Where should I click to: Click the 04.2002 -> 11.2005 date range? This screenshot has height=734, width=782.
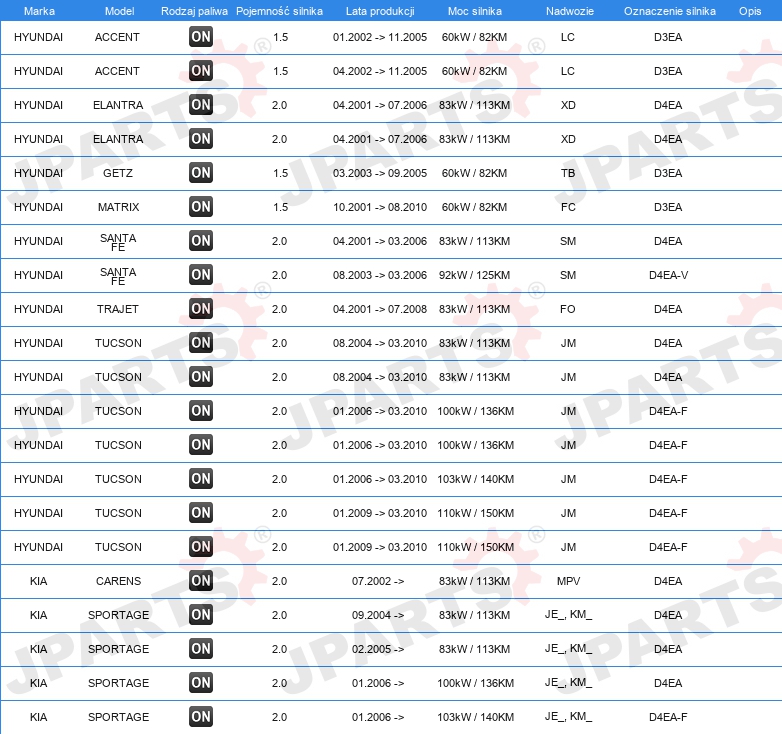(380, 71)
